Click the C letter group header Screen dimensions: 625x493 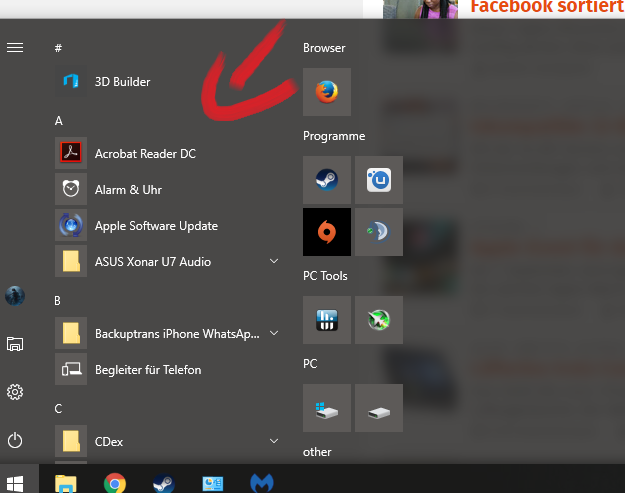click(58, 409)
